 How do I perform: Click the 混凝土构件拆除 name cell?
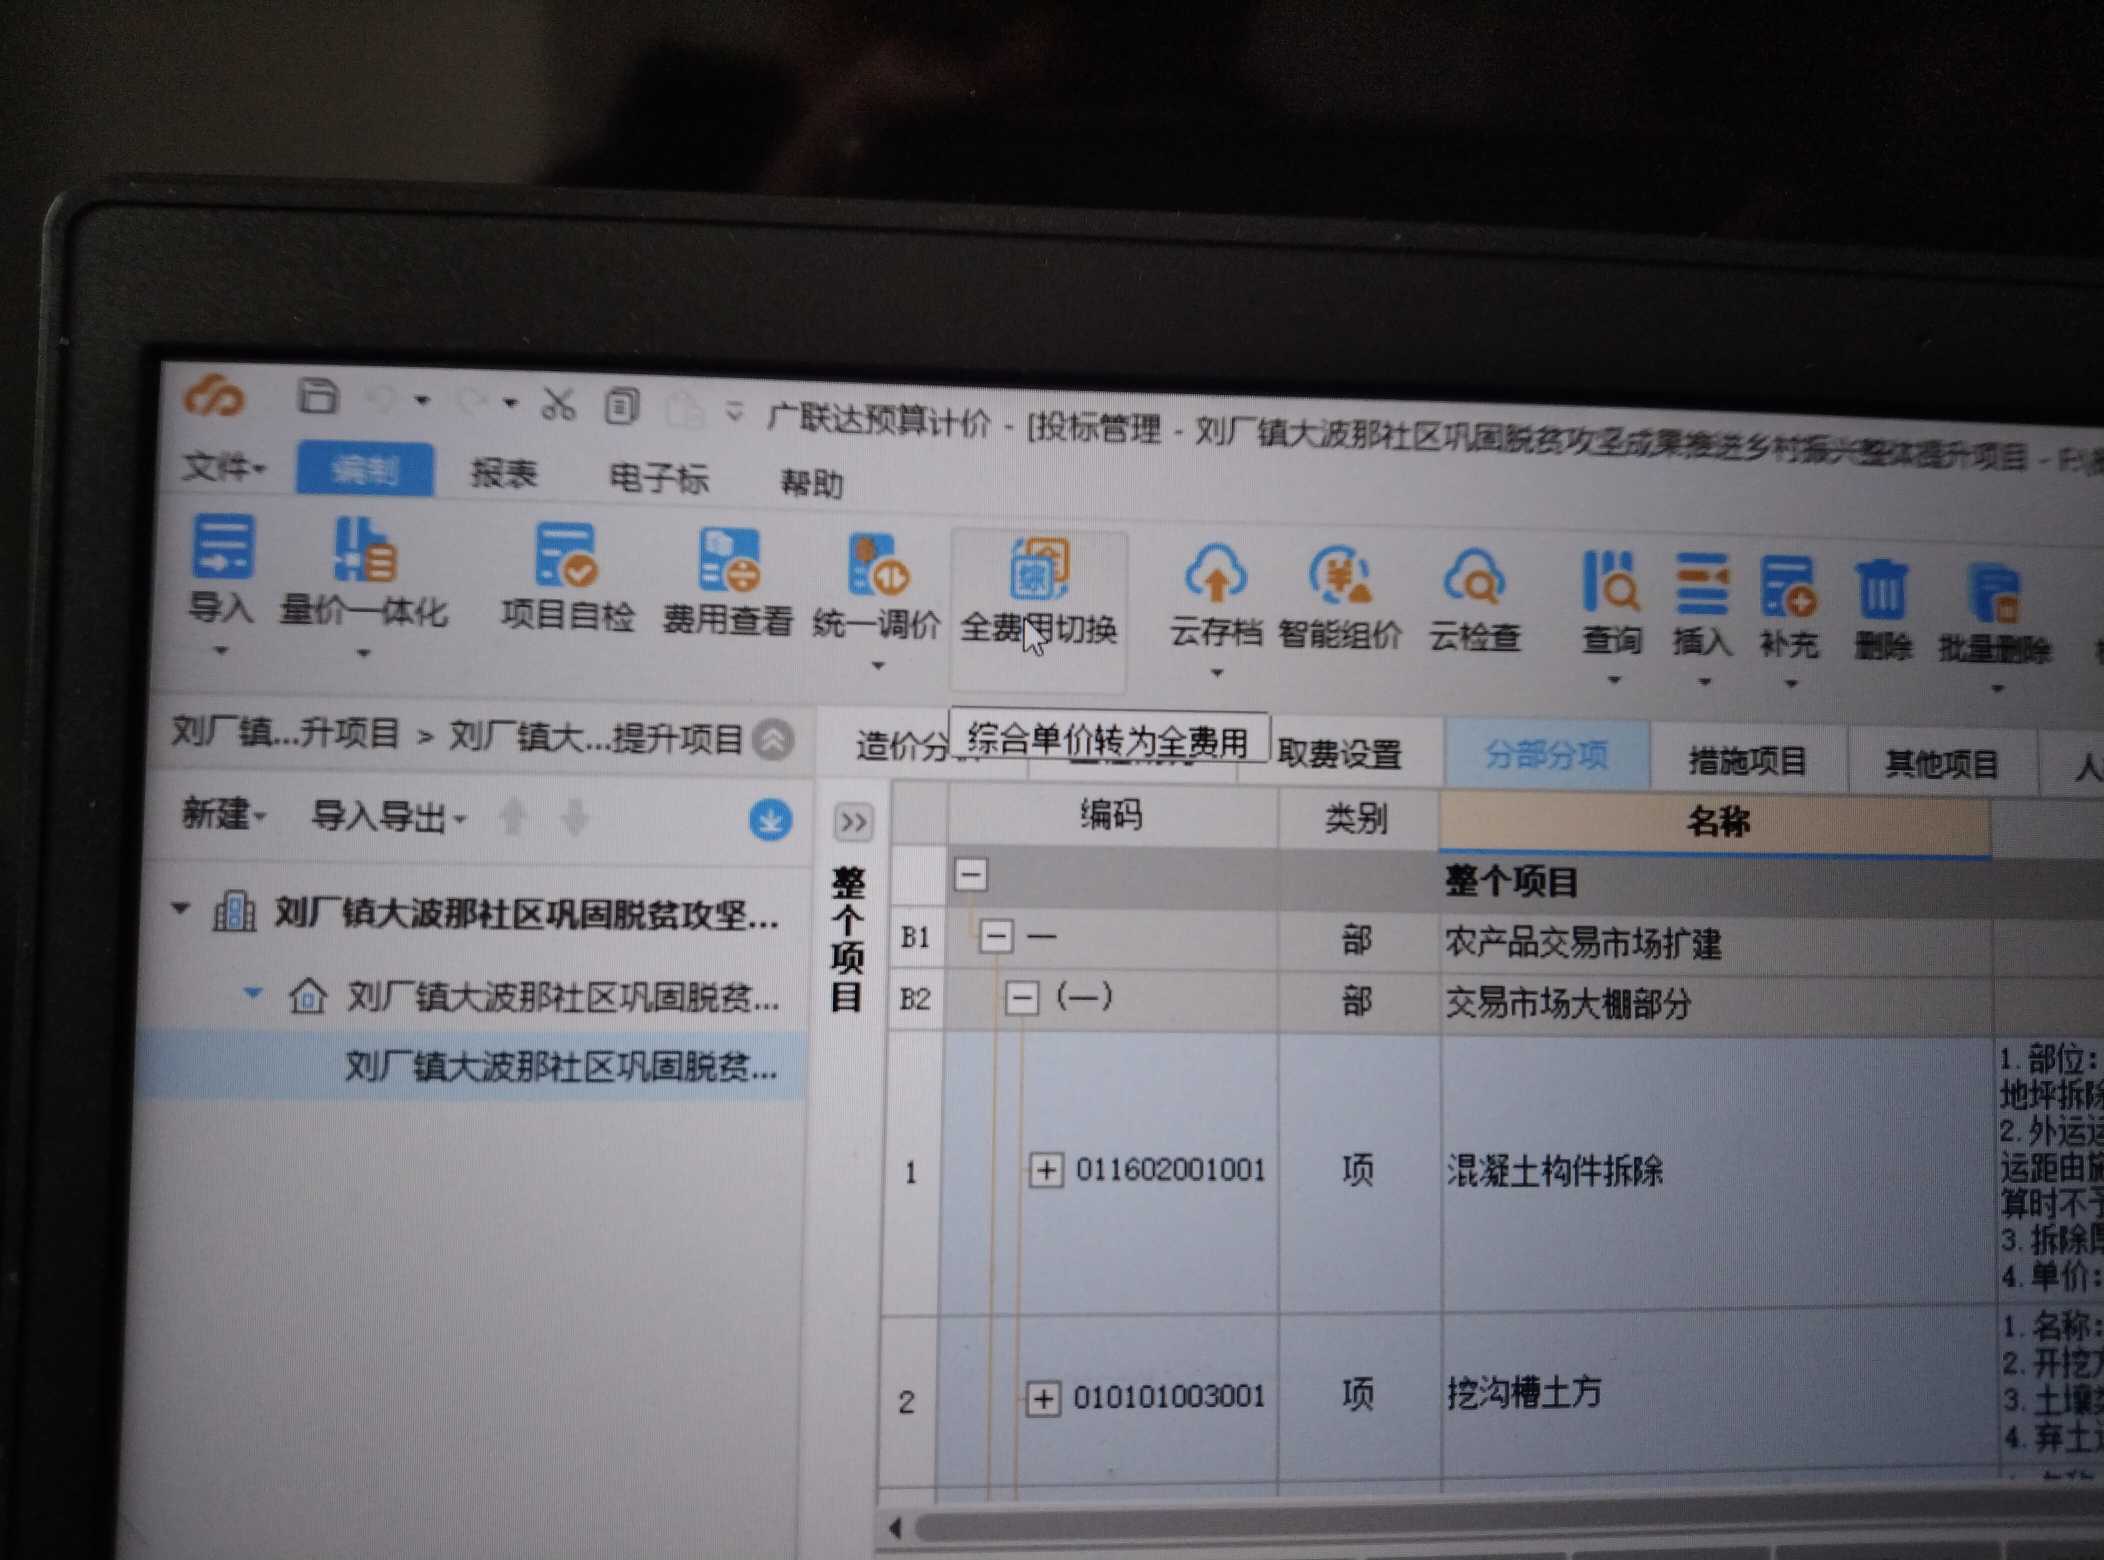coord(1716,1171)
